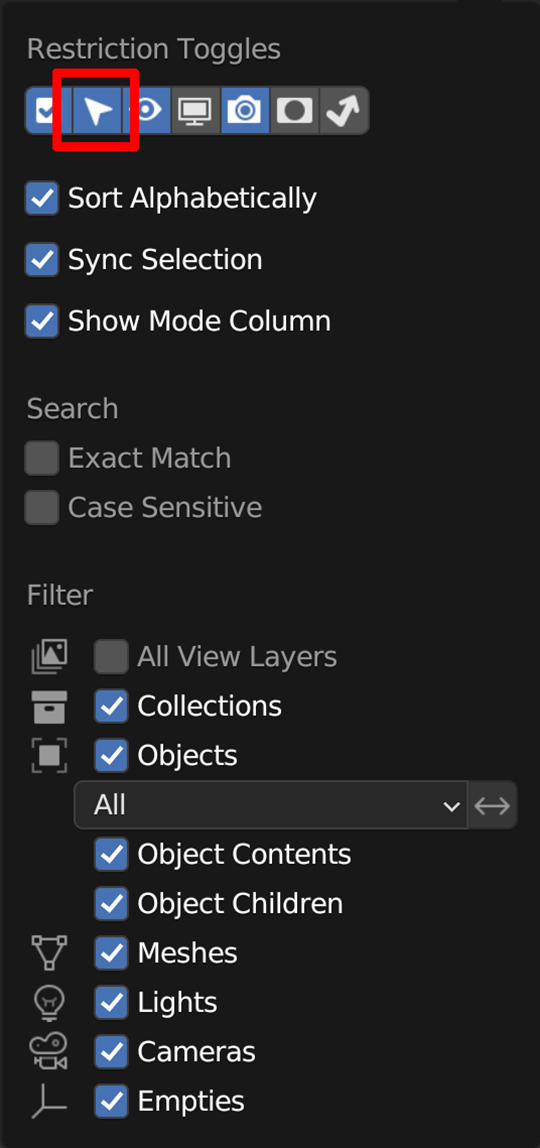This screenshot has height=1148, width=540.
Task: Toggle the Selectable arrow restriction icon
Action: click(x=97, y=111)
